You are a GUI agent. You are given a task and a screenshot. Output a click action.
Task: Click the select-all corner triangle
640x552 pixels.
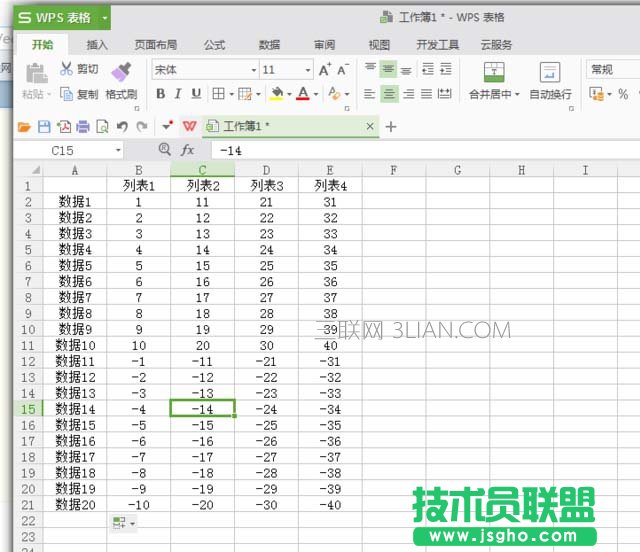tap(36, 170)
